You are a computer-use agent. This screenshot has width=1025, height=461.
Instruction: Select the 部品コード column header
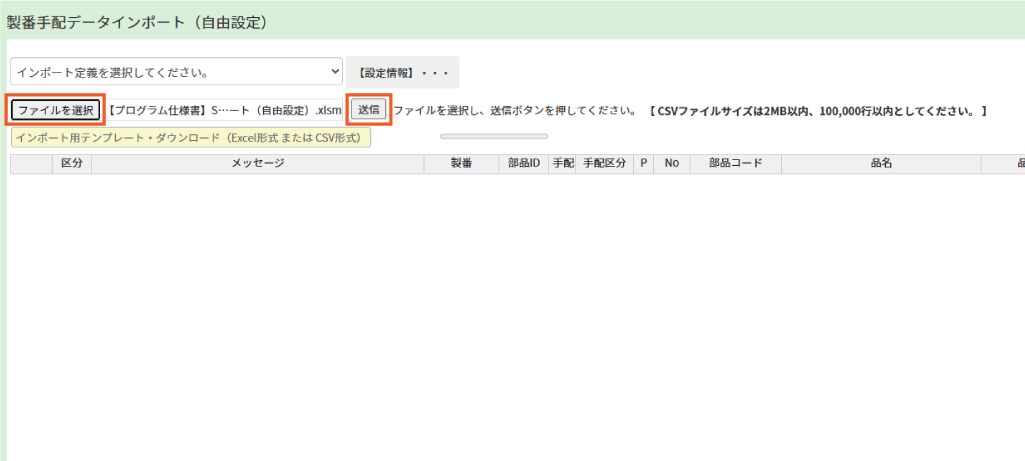point(735,164)
